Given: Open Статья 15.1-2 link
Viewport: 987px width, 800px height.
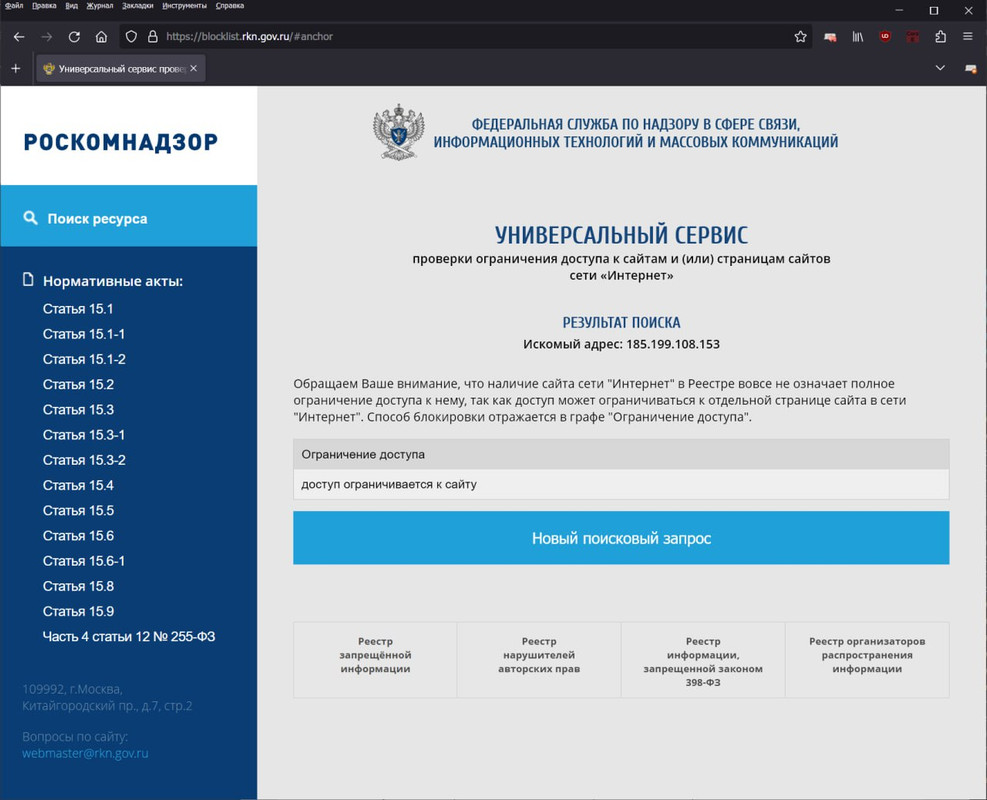Looking at the screenshot, I should pos(84,359).
